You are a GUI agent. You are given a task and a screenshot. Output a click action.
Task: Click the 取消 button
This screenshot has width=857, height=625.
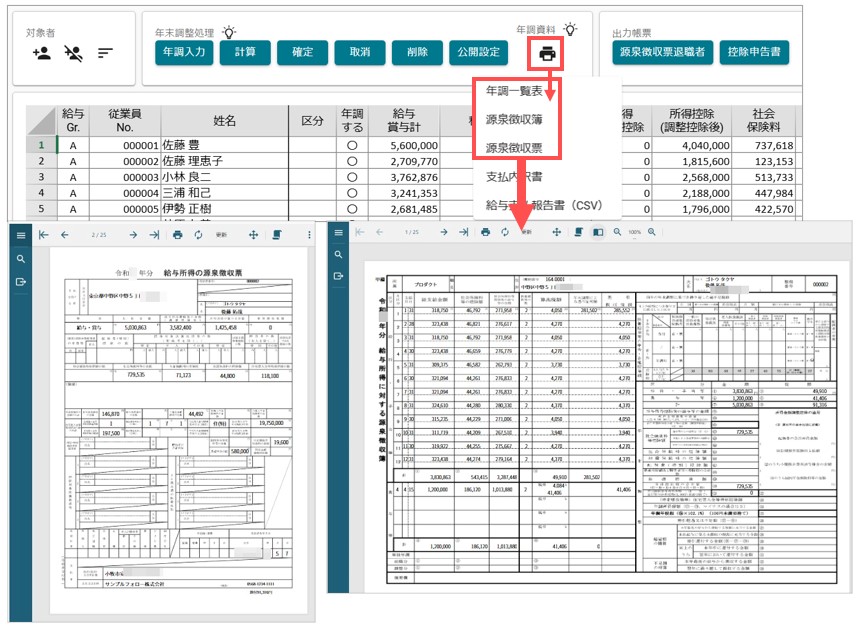(x=360, y=52)
